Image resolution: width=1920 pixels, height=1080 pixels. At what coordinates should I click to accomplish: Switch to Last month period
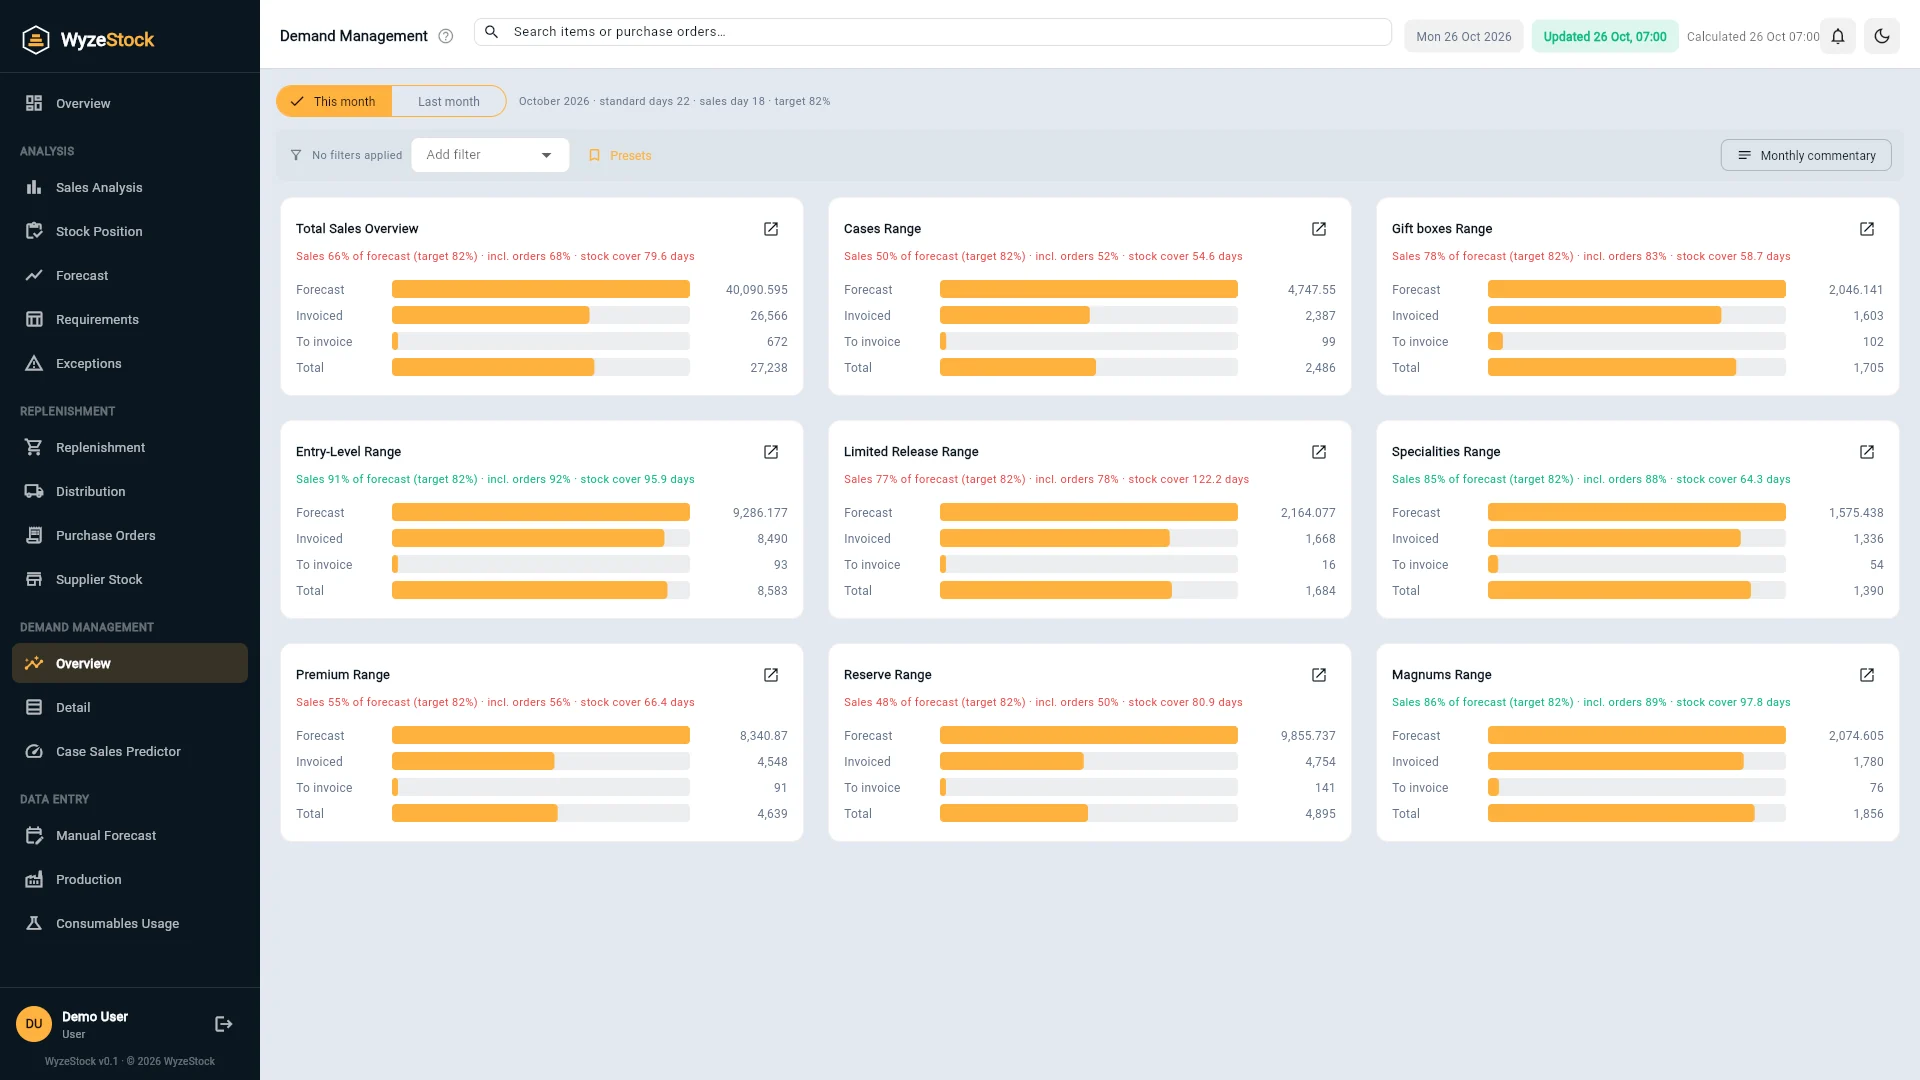[449, 101]
